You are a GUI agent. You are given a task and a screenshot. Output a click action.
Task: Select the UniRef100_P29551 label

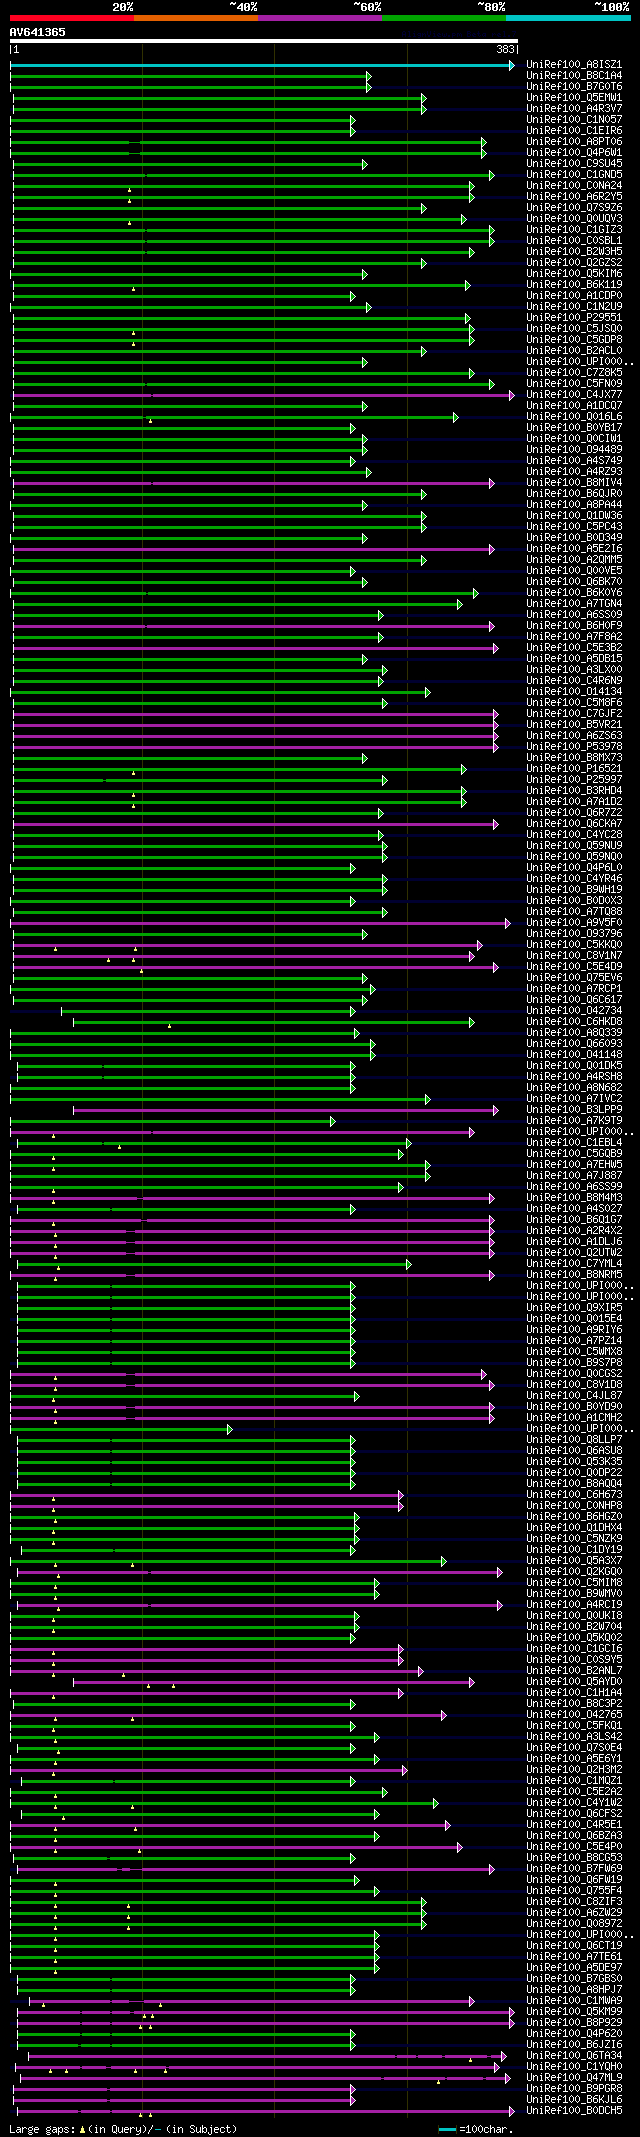pyautogui.click(x=574, y=318)
